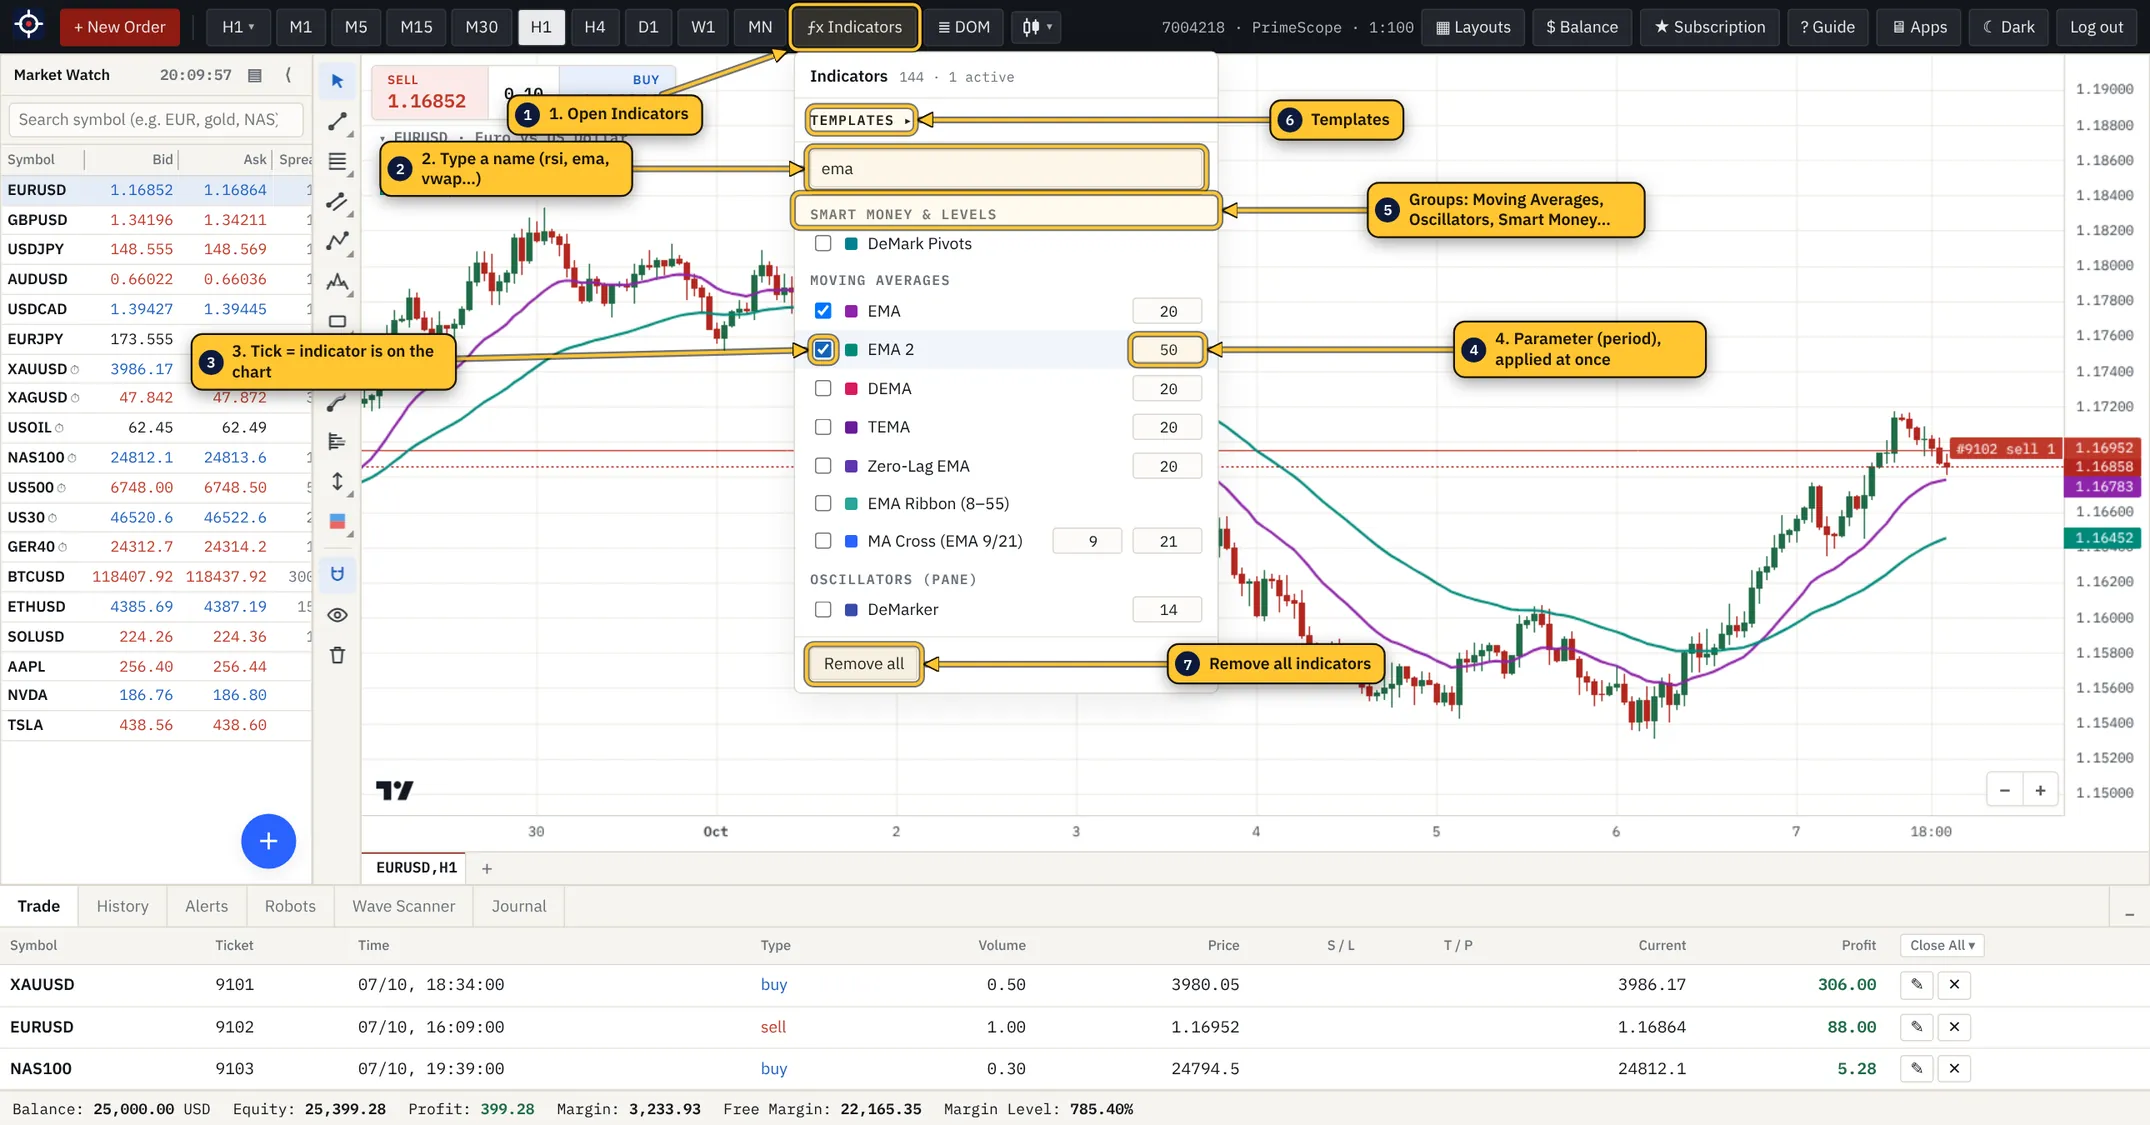Image resolution: width=2150 pixels, height=1125 pixels.
Task: Uncheck the EMA indicator checkbox
Action: (x=823, y=311)
